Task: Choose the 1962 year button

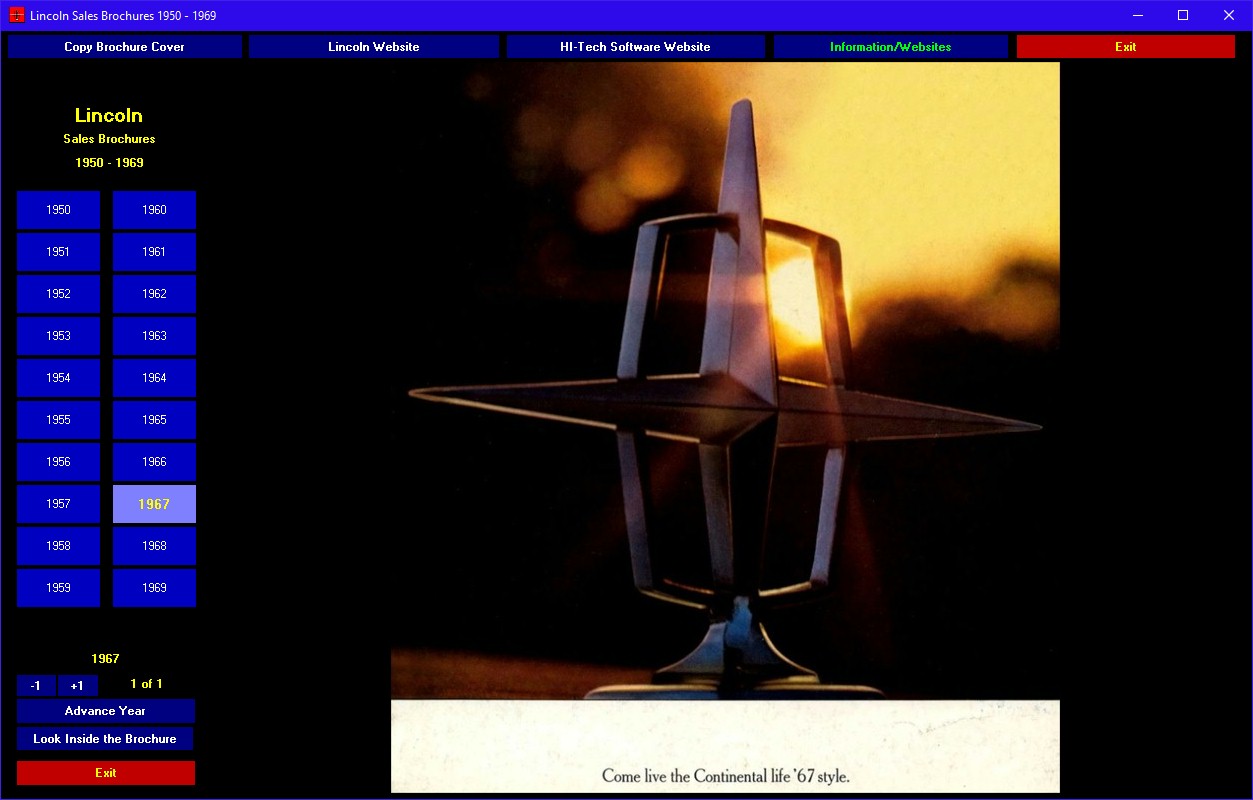Action: (x=154, y=294)
